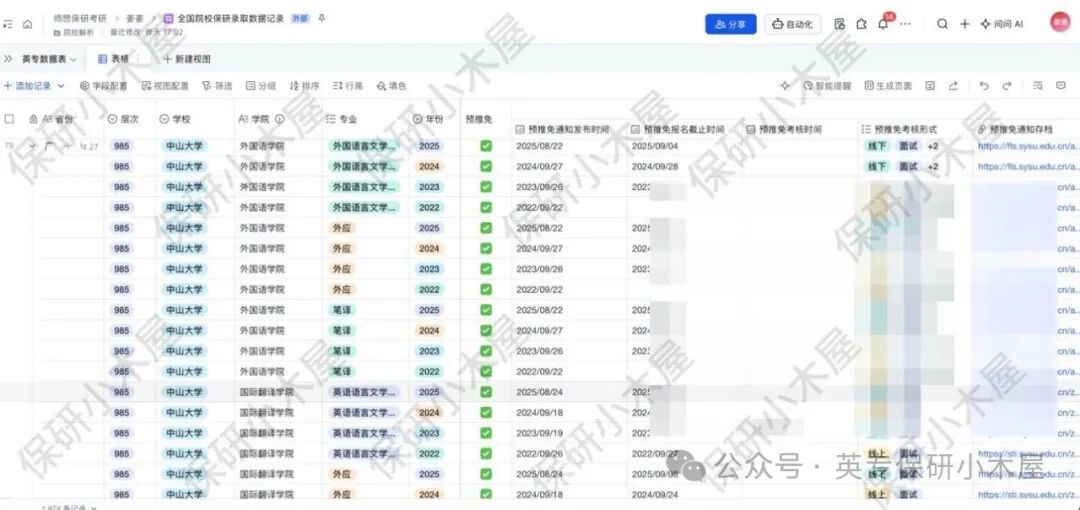Open dropdown arrow beside 添加记录
The image size is (1080, 510).
click(x=61, y=86)
